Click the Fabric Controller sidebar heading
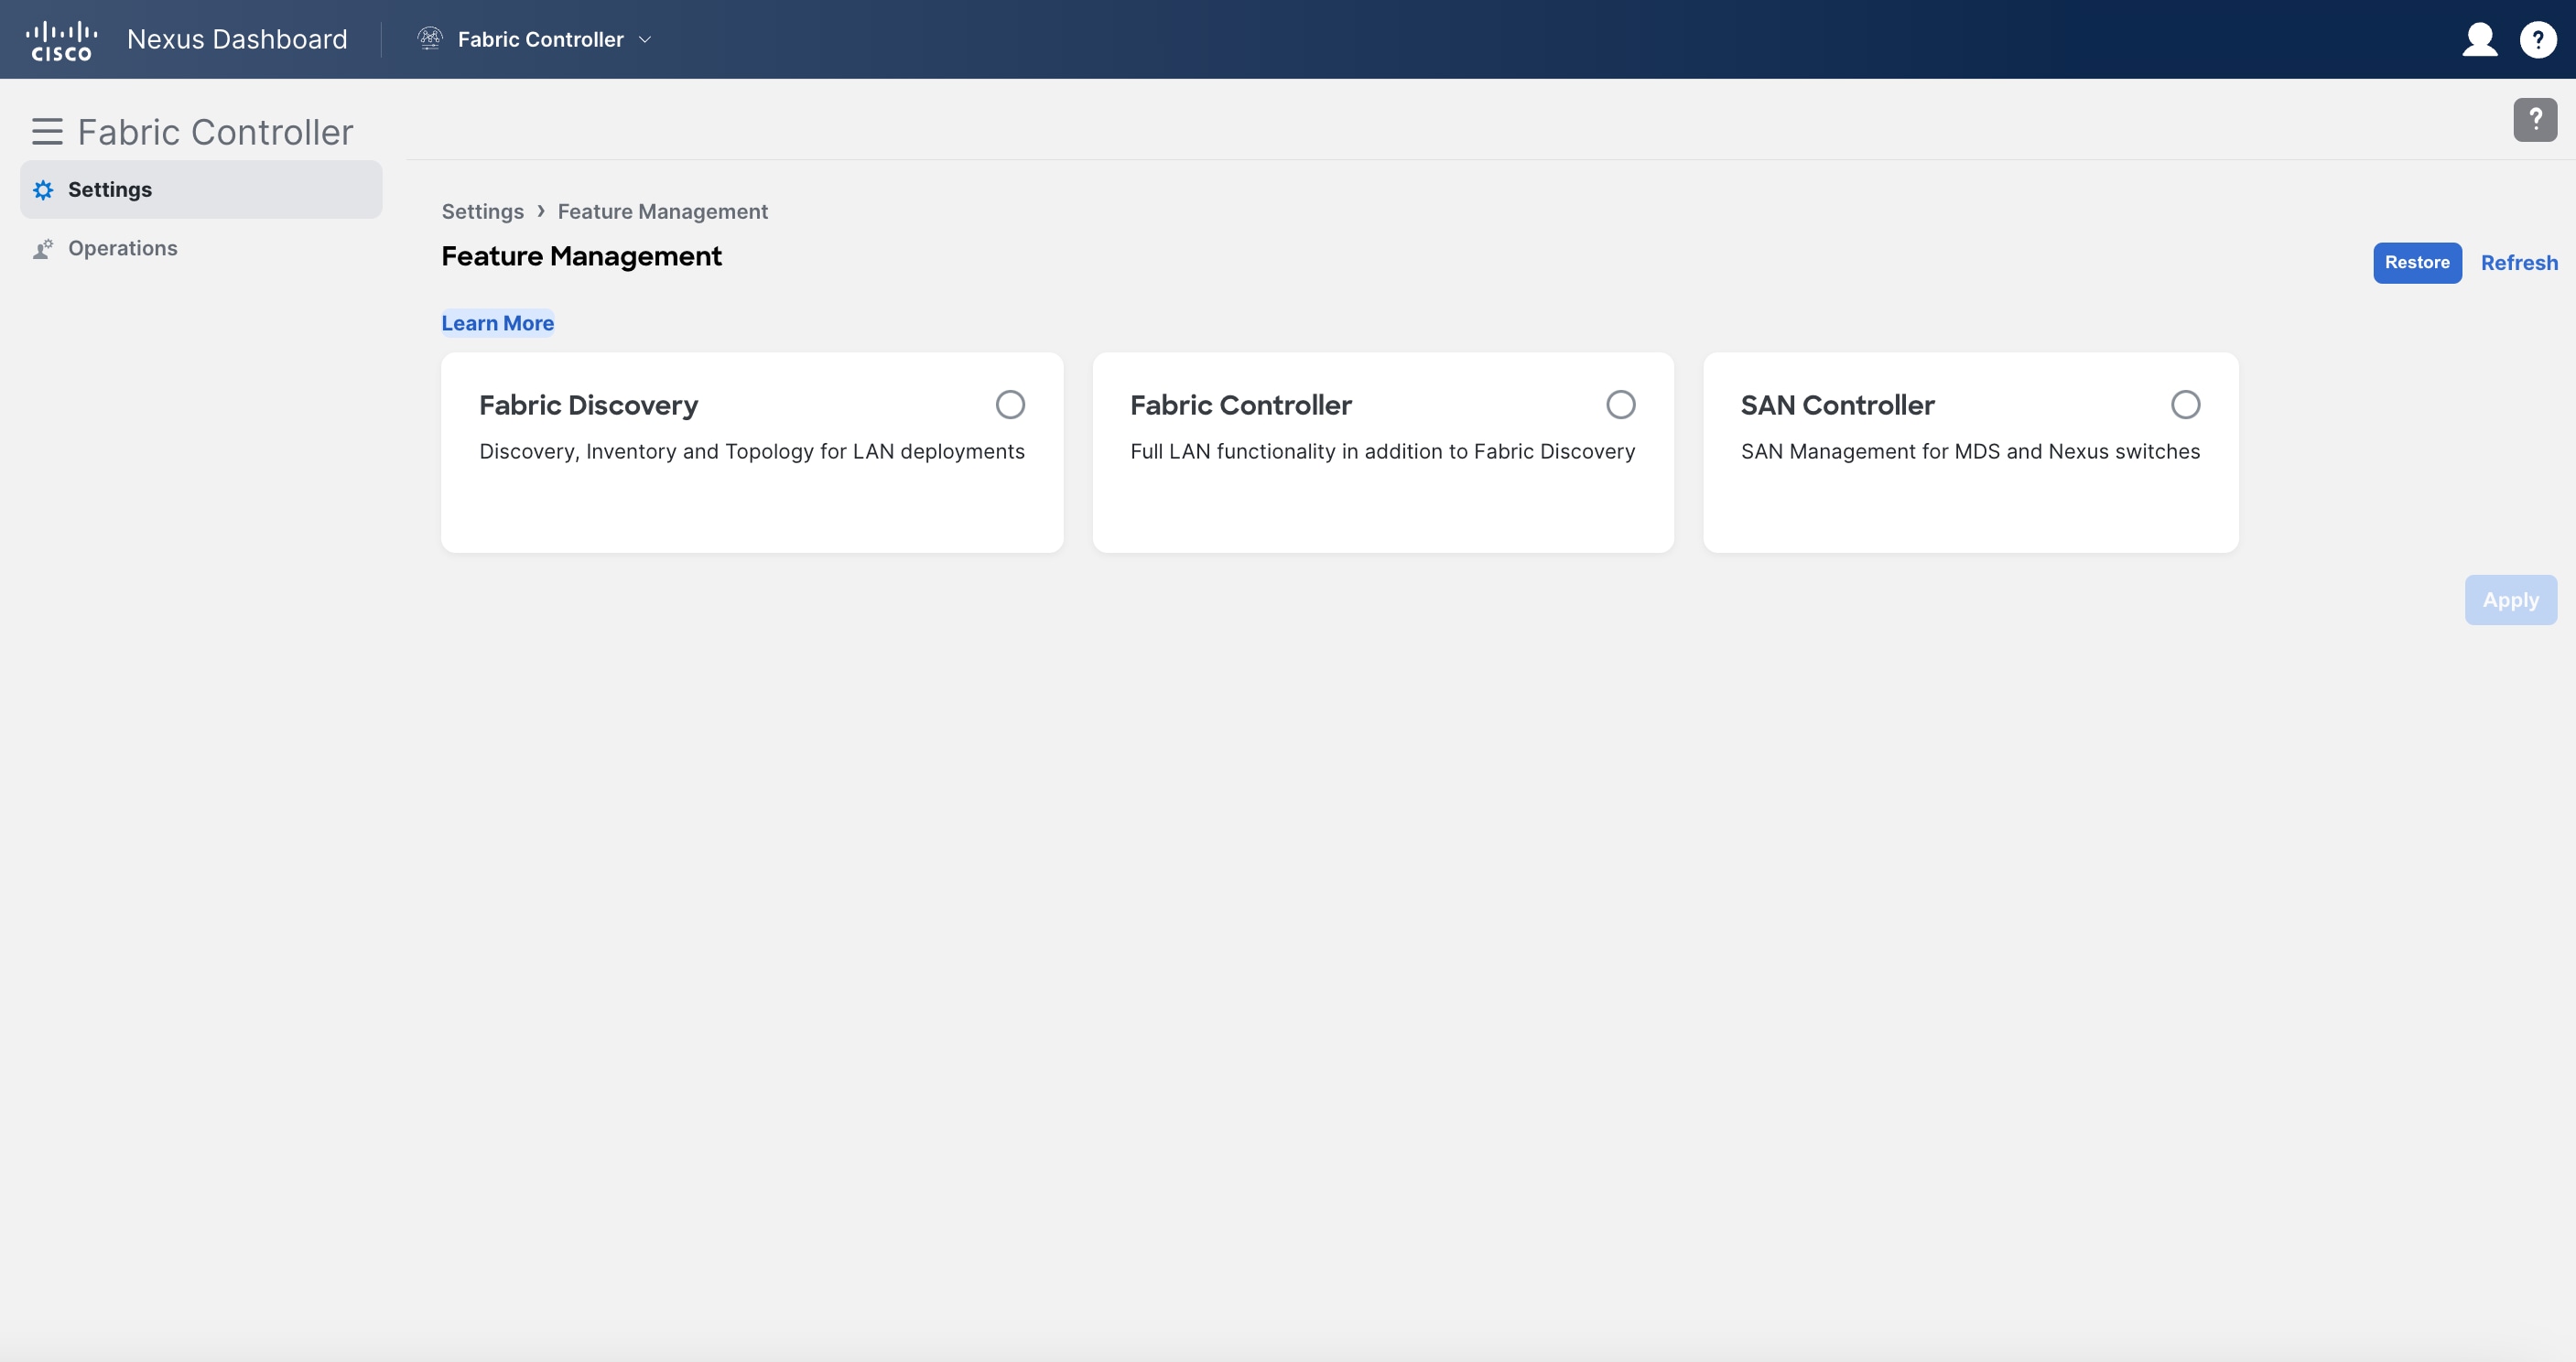Viewport: 2576px width, 1362px height. coord(215,132)
